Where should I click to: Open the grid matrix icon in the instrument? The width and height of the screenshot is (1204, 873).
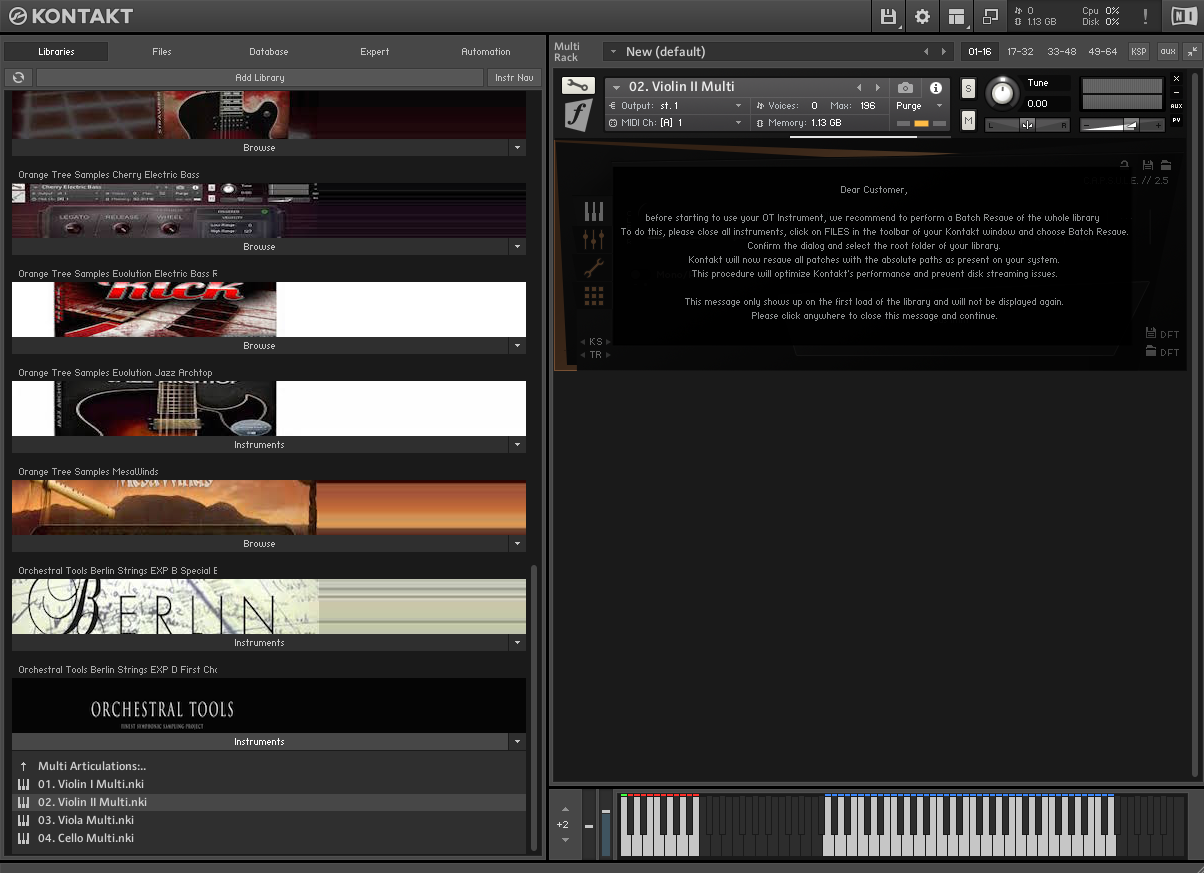click(x=594, y=296)
